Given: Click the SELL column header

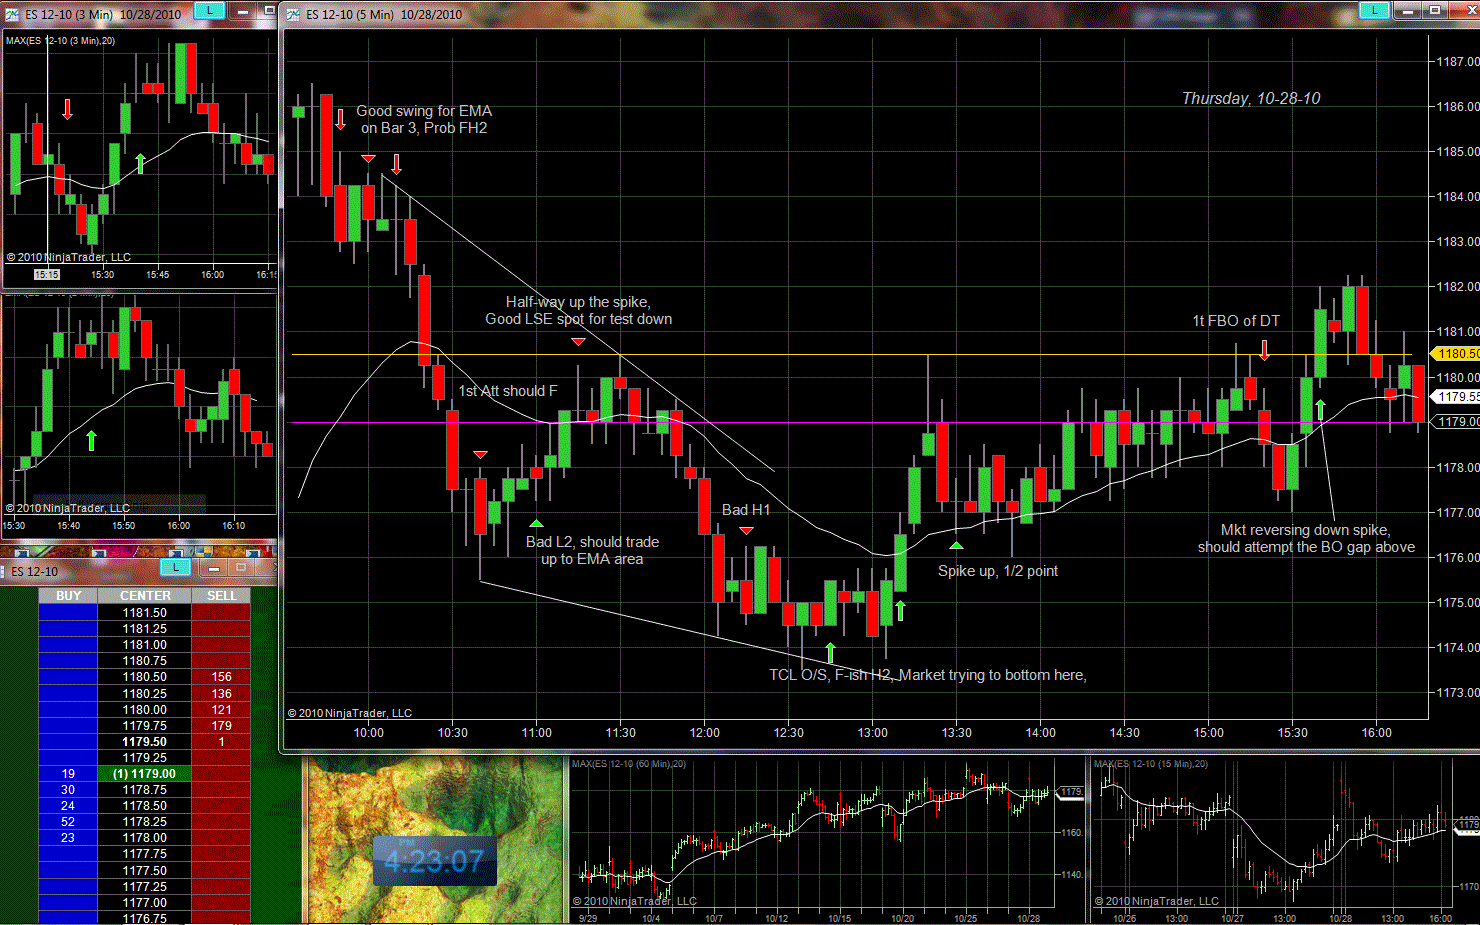Looking at the screenshot, I should coord(221,595).
